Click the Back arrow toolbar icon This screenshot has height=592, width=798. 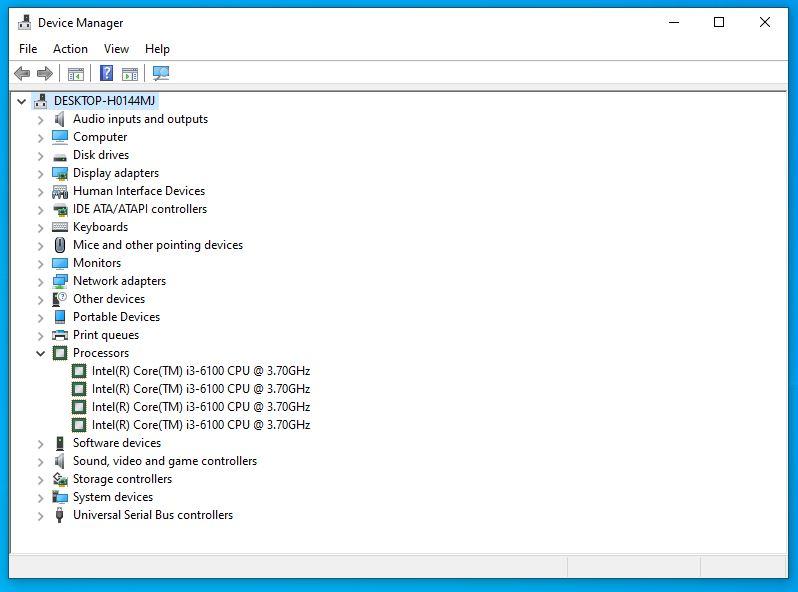tap(22, 74)
